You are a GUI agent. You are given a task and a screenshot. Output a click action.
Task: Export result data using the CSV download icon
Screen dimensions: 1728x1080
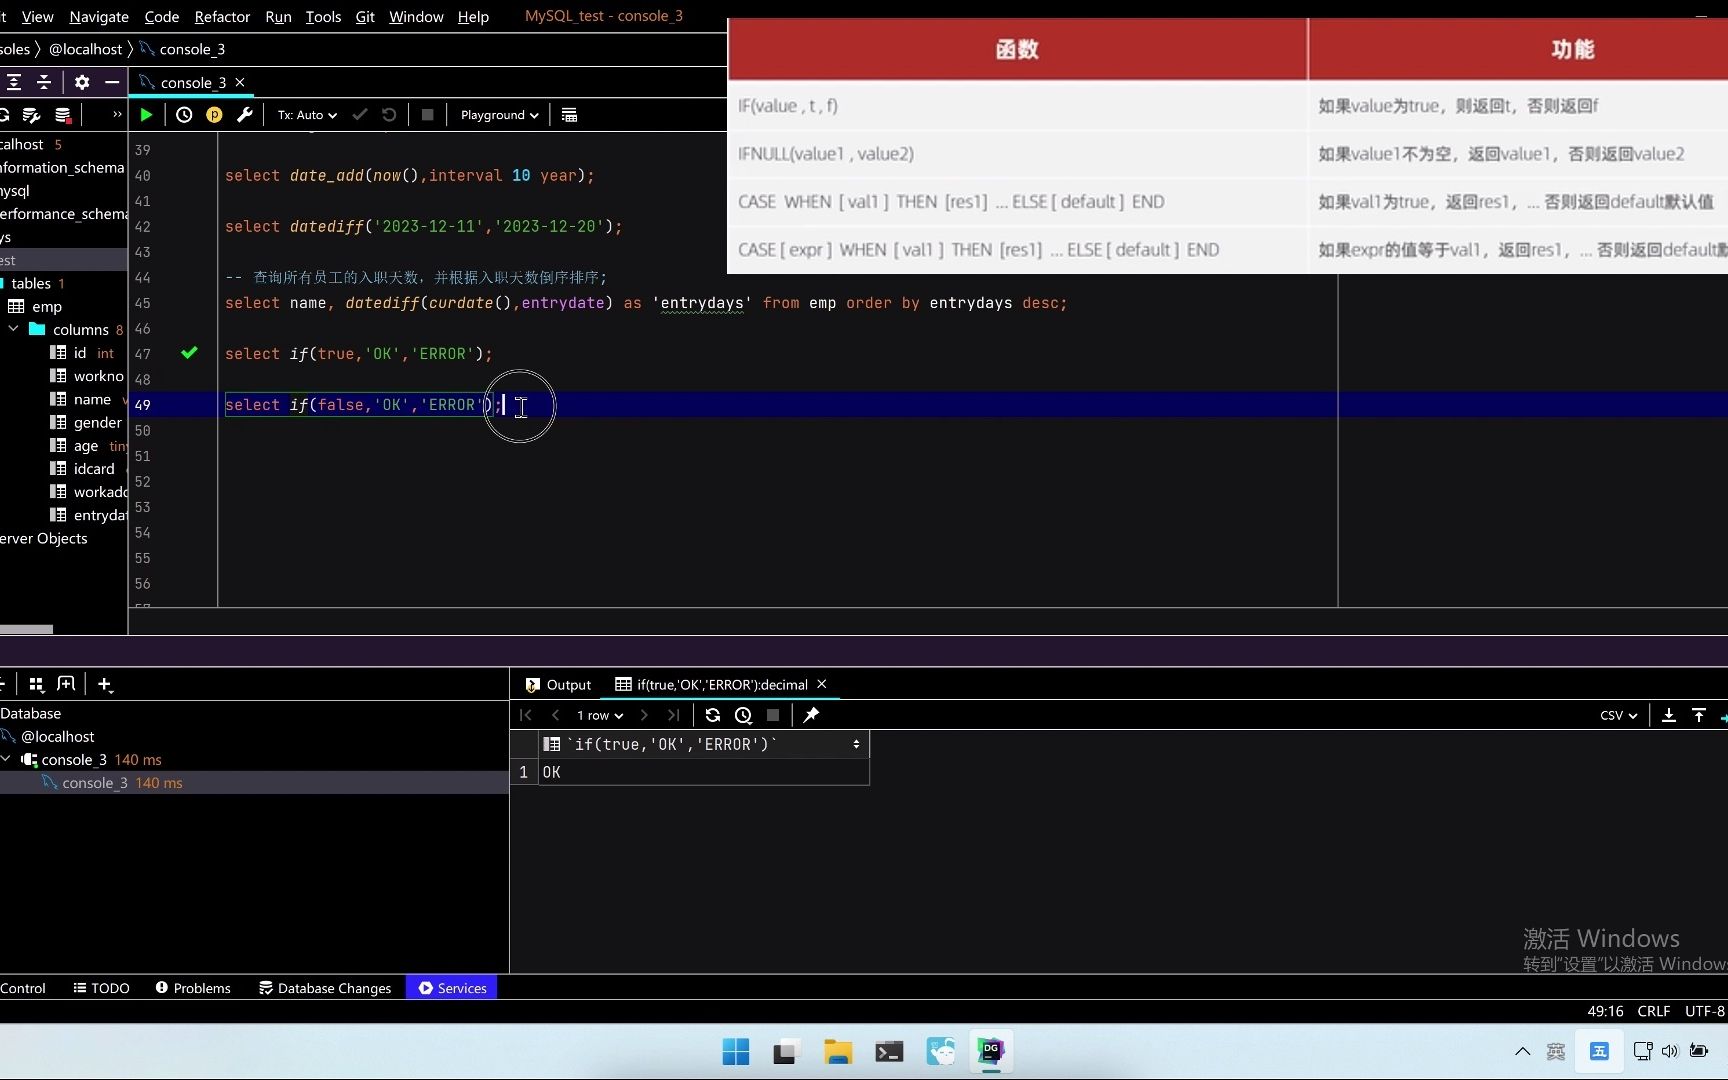point(1670,715)
